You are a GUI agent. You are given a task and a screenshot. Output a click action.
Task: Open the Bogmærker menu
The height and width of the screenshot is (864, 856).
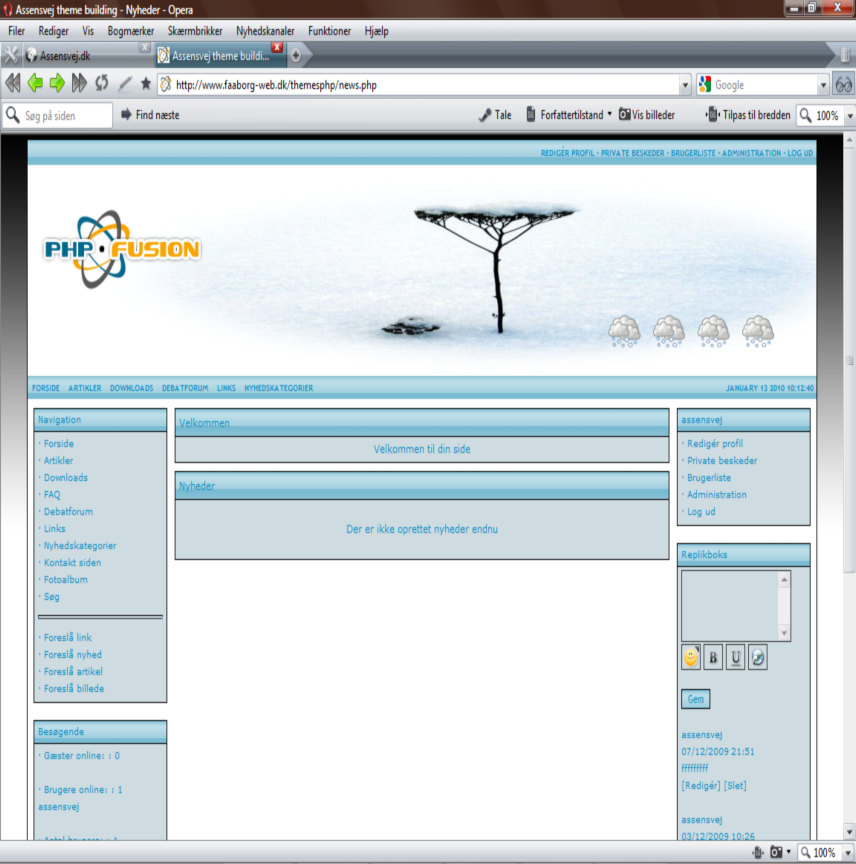130,31
